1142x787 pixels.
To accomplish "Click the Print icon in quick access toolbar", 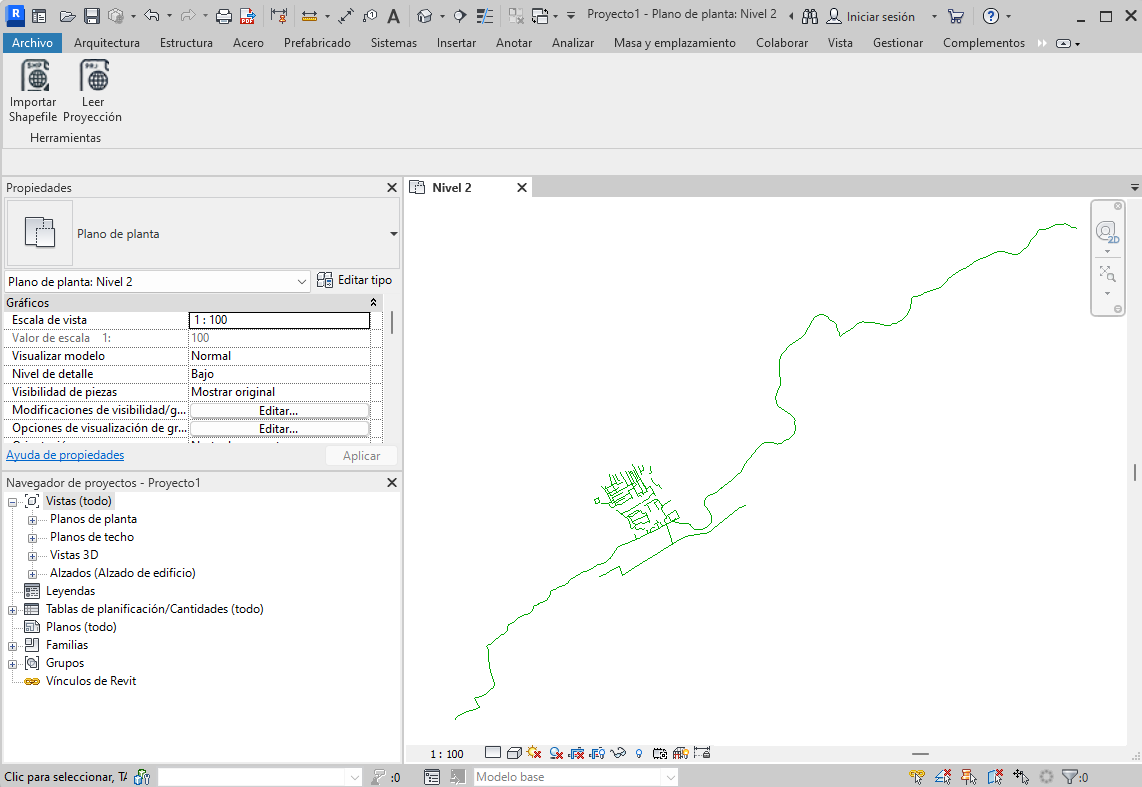I will coord(224,16).
